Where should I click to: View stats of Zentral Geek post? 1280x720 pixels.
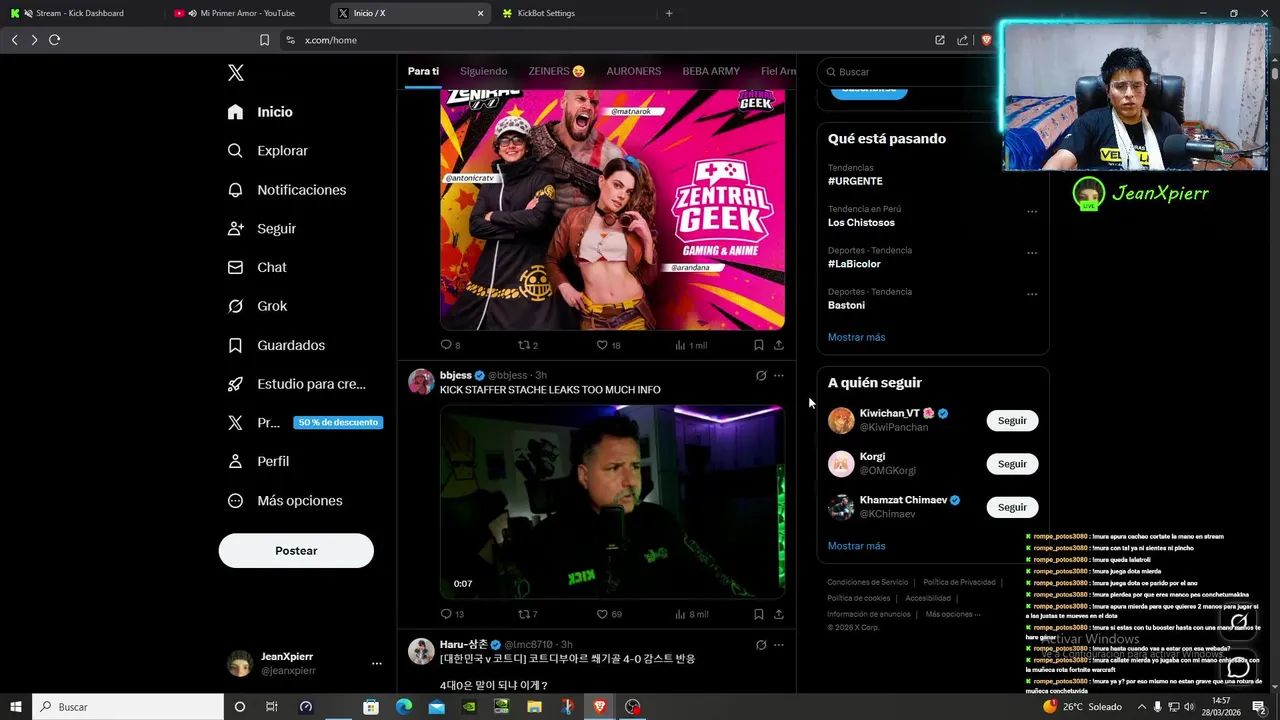pyautogui.click(x=691, y=345)
